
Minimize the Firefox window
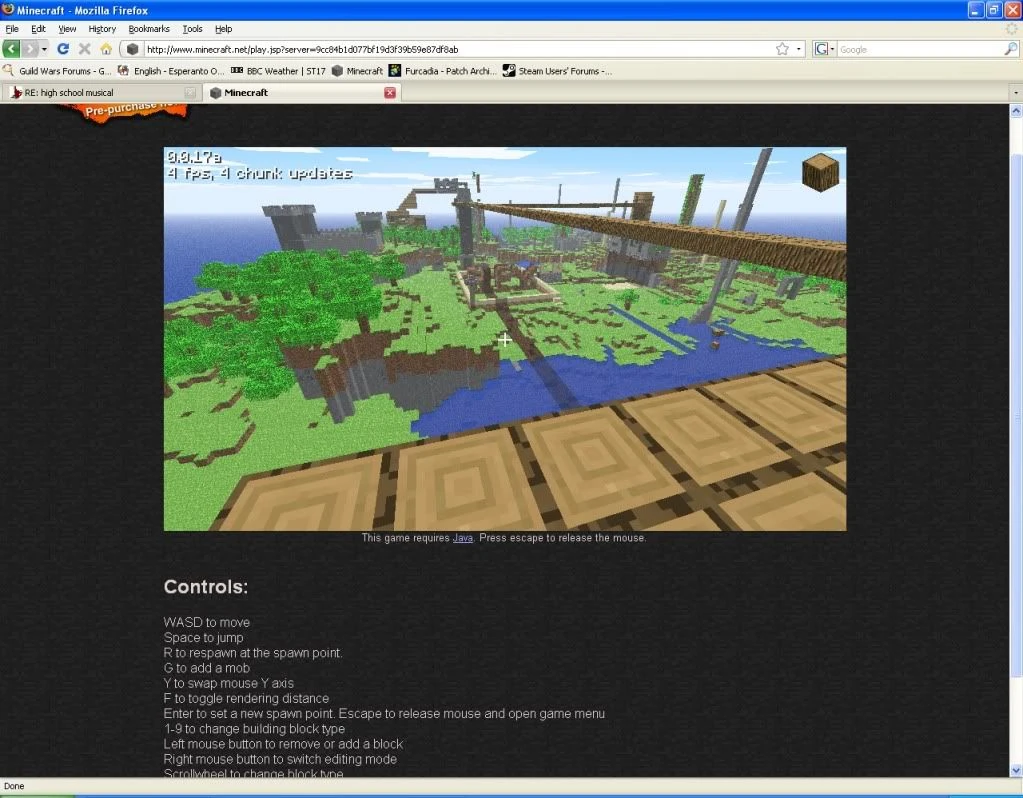click(x=975, y=10)
